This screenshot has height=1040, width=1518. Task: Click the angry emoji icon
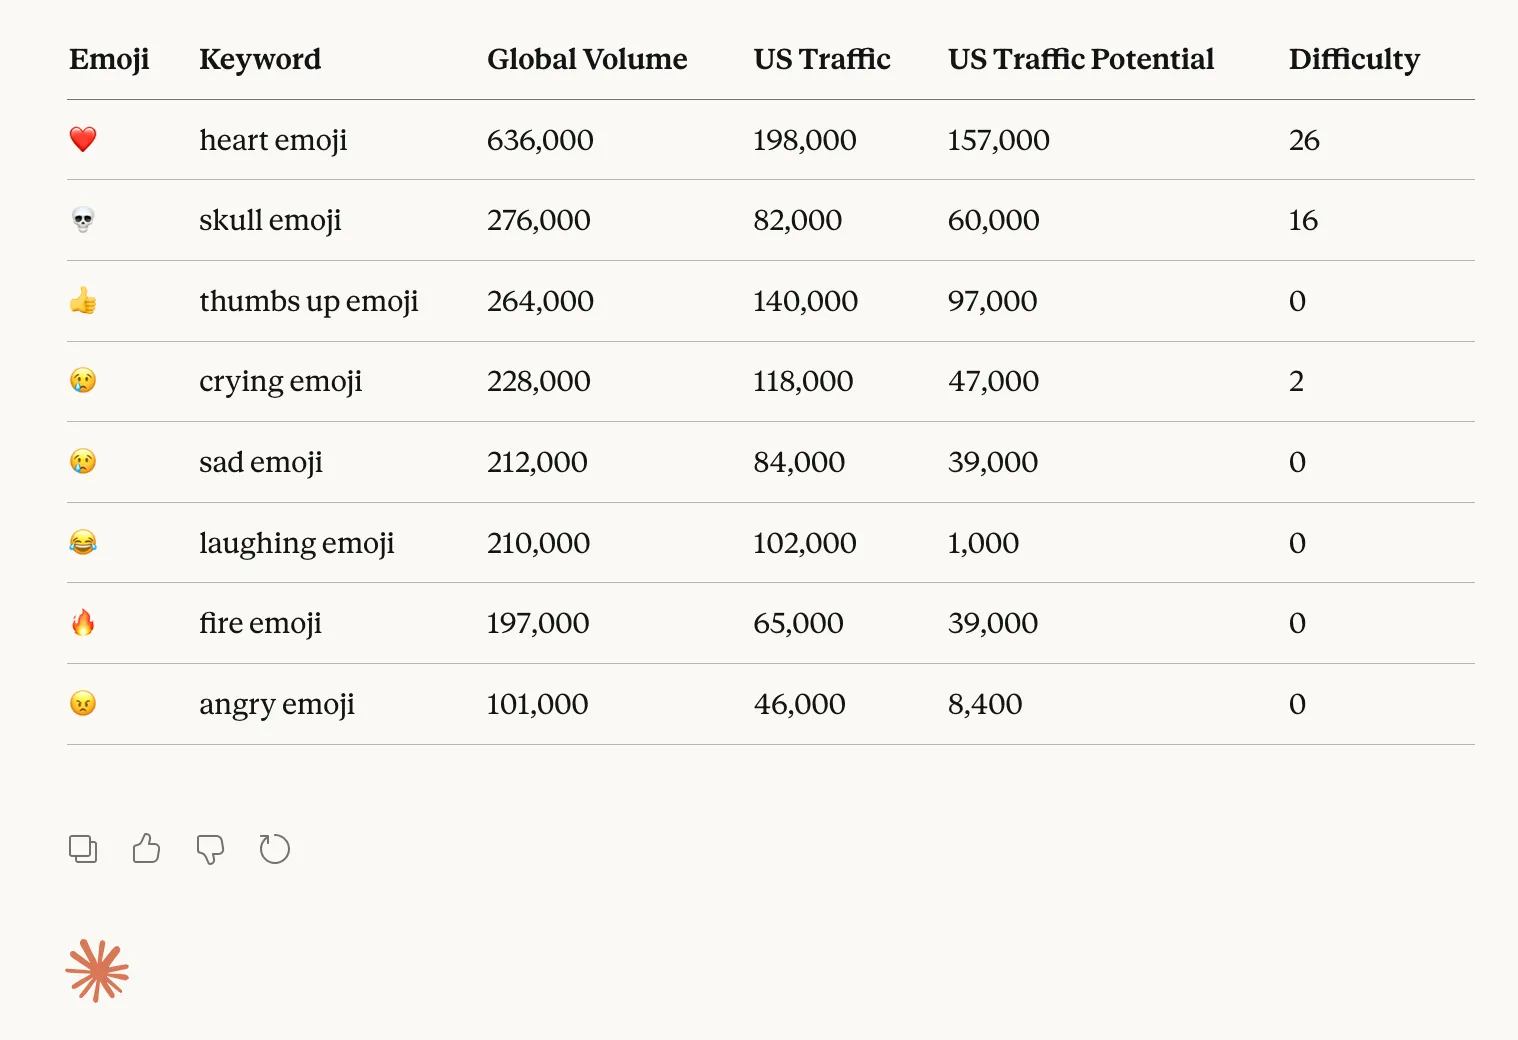[x=84, y=704]
